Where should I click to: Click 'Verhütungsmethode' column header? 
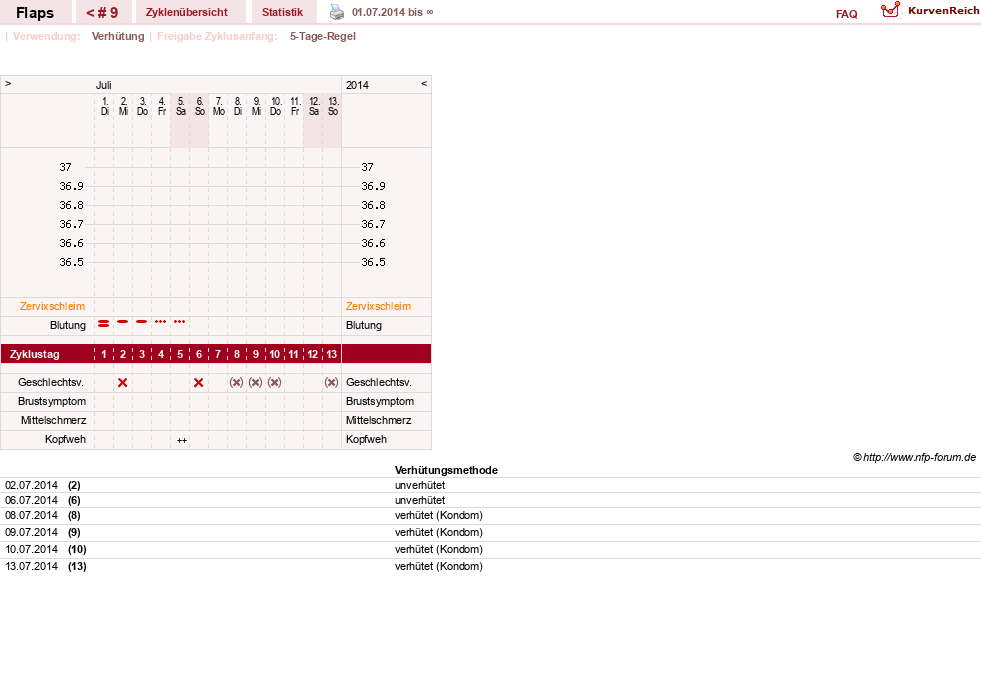[446, 470]
